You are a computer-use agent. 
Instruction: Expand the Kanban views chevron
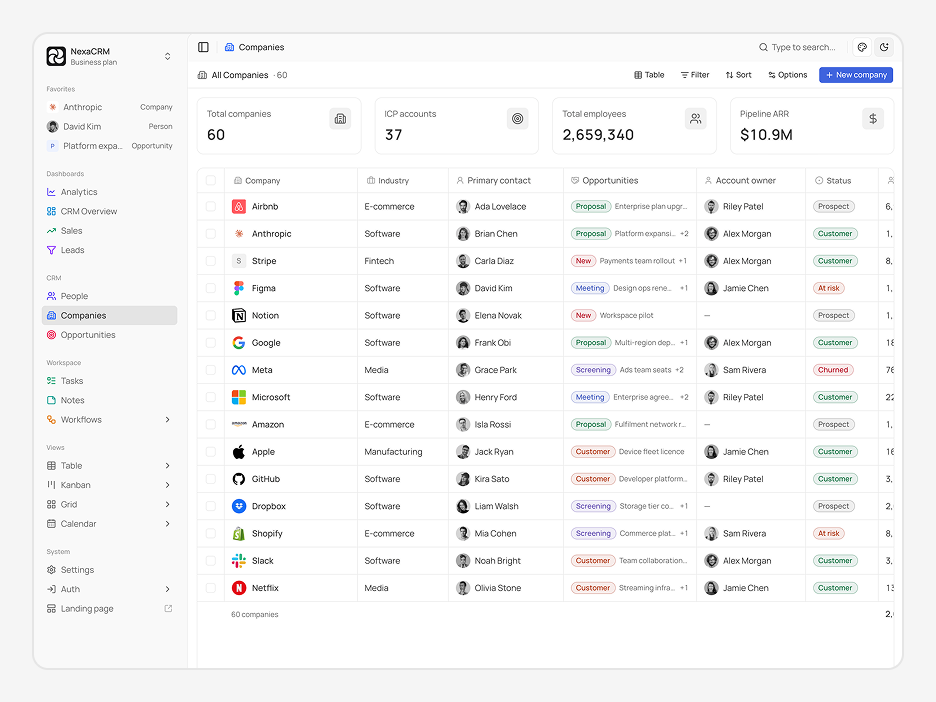(x=168, y=485)
